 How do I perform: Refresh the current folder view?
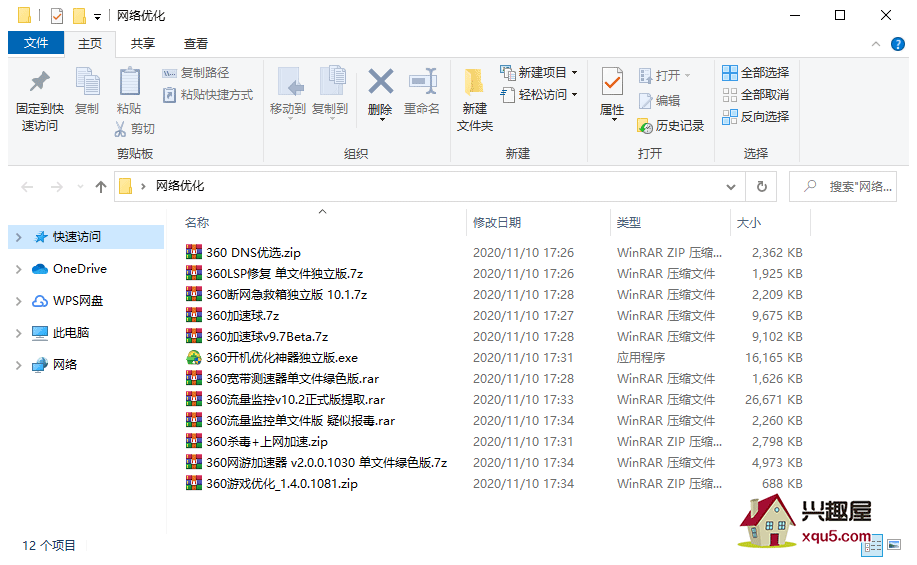(x=761, y=187)
